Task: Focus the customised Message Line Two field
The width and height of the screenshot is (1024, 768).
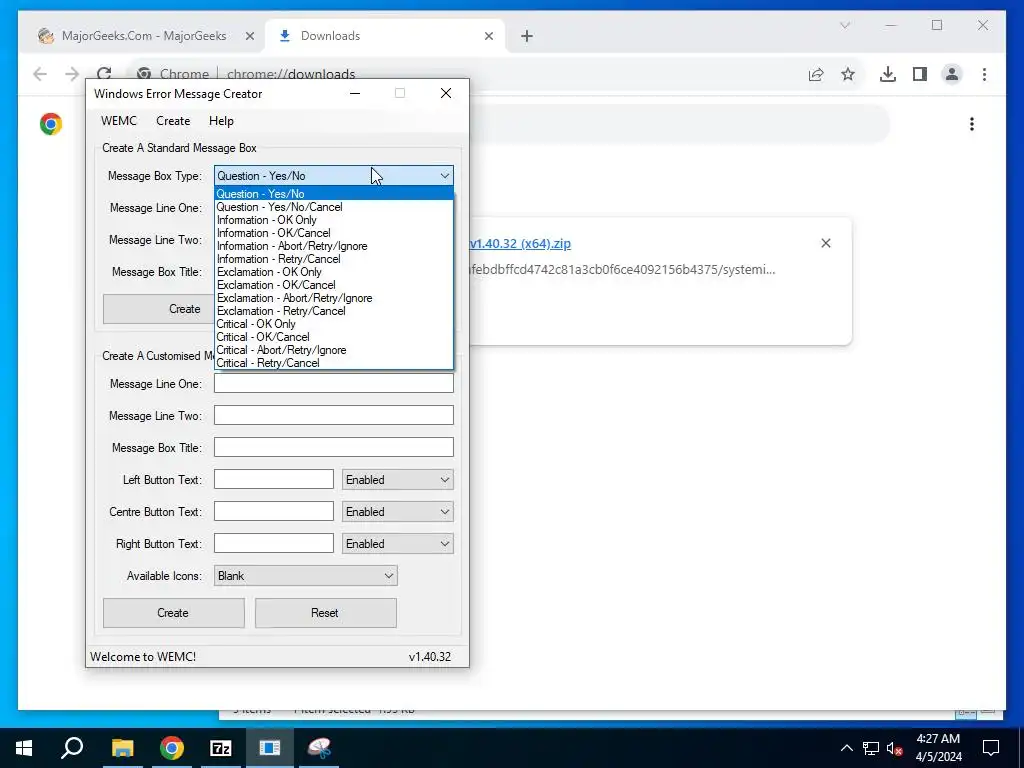Action: (334, 415)
